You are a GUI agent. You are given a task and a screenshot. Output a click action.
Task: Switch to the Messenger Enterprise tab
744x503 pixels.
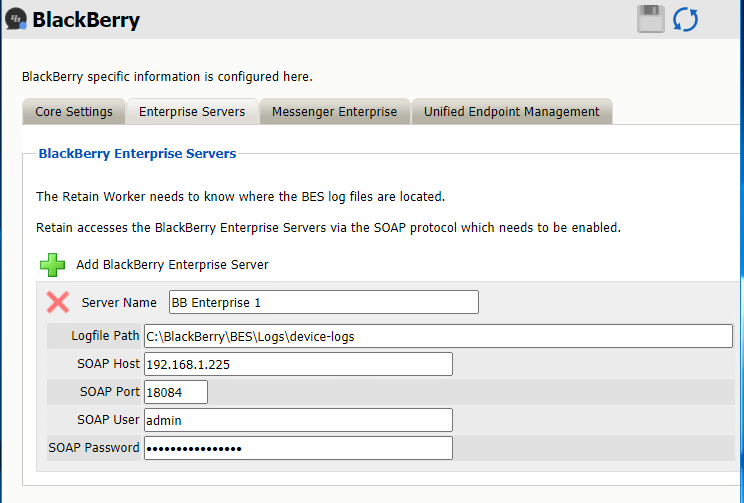click(334, 112)
